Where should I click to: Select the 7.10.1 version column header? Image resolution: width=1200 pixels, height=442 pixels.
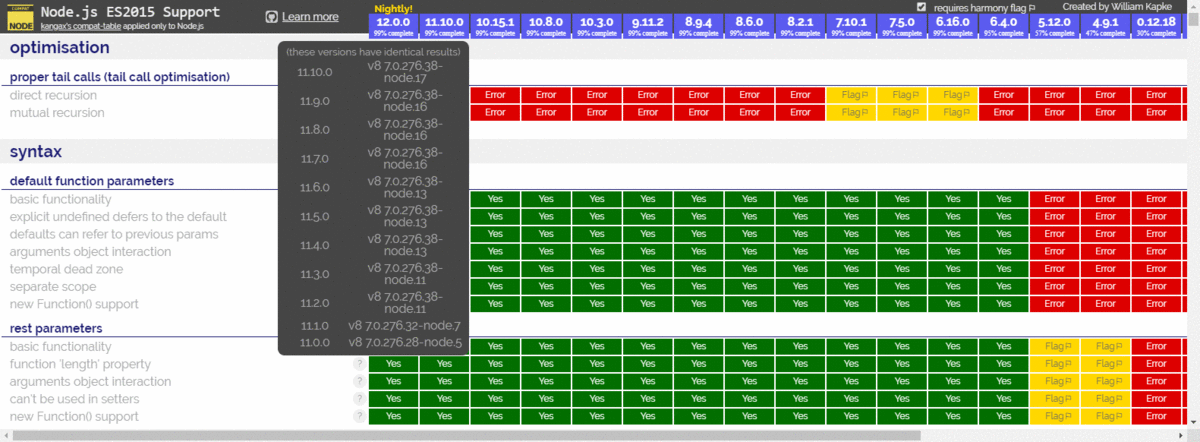(851, 26)
